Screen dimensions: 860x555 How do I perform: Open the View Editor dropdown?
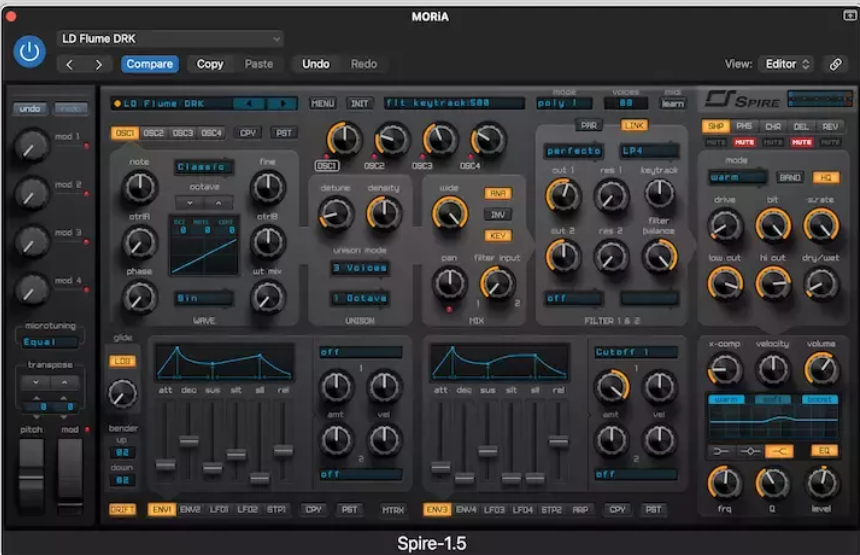click(x=788, y=64)
